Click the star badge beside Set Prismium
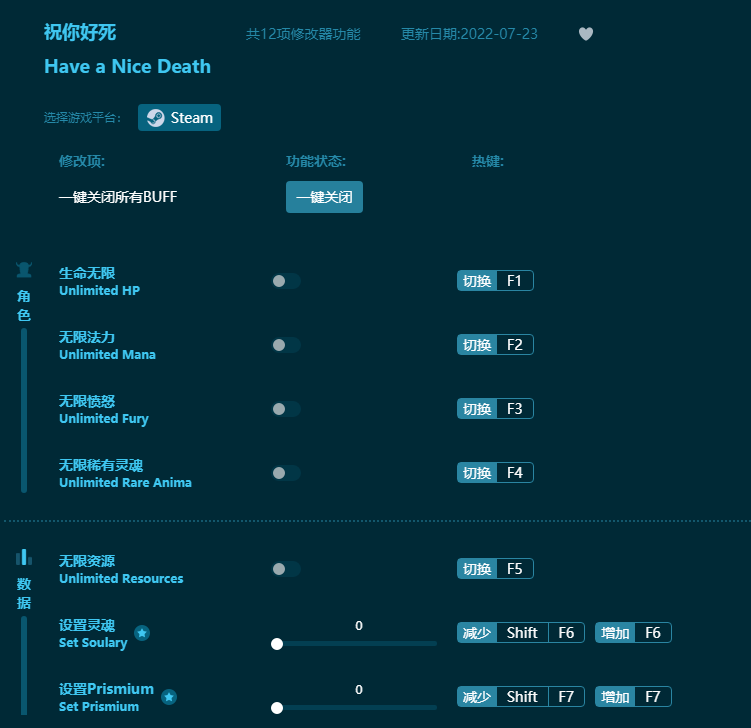 (169, 697)
